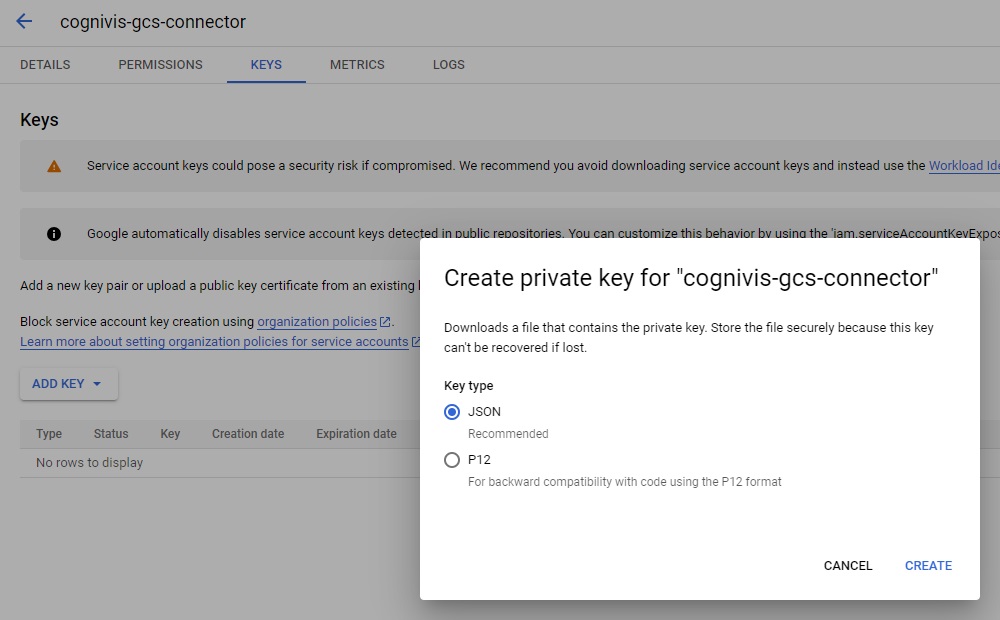Expand the ADD KEY dropdown
This screenshot has height=620, width=1000.
(68, 384)
